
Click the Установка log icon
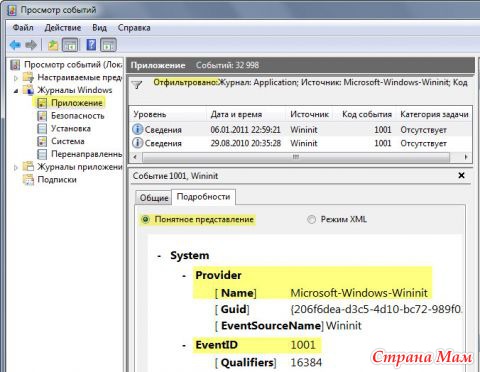tap(42, 128)
